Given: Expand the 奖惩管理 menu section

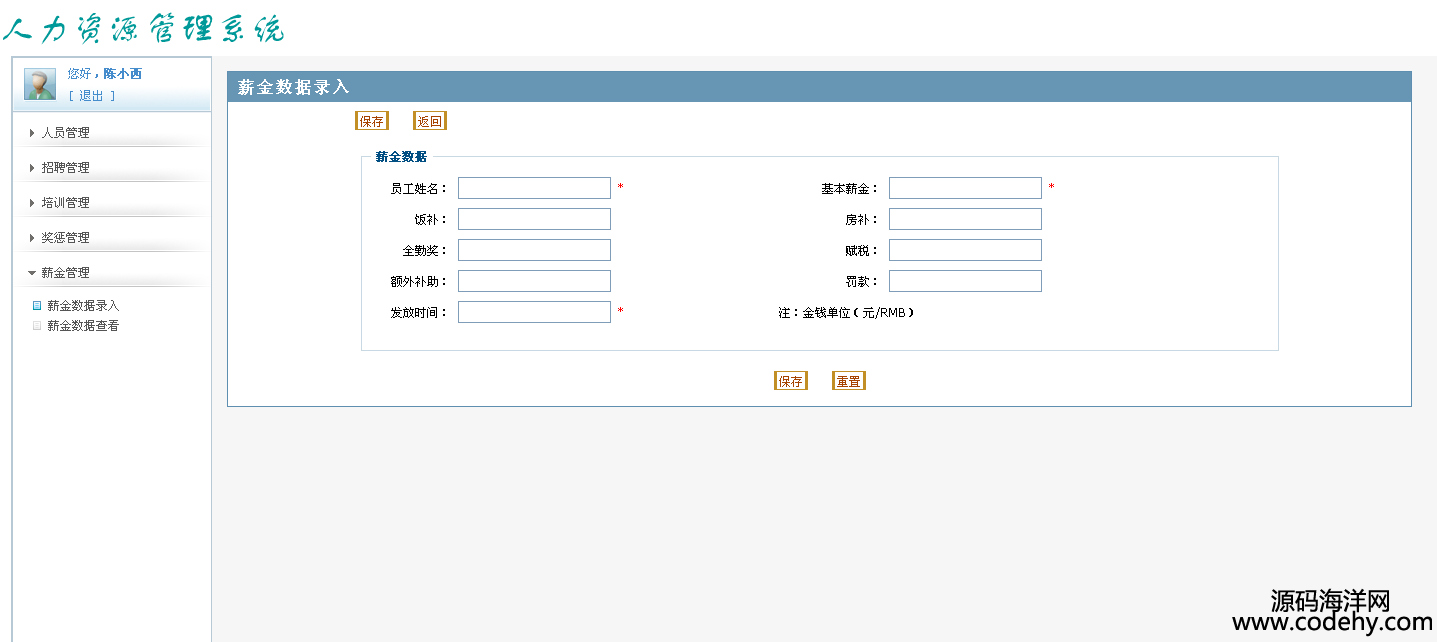Looking at the screenshot, I should tap(65, 238).
